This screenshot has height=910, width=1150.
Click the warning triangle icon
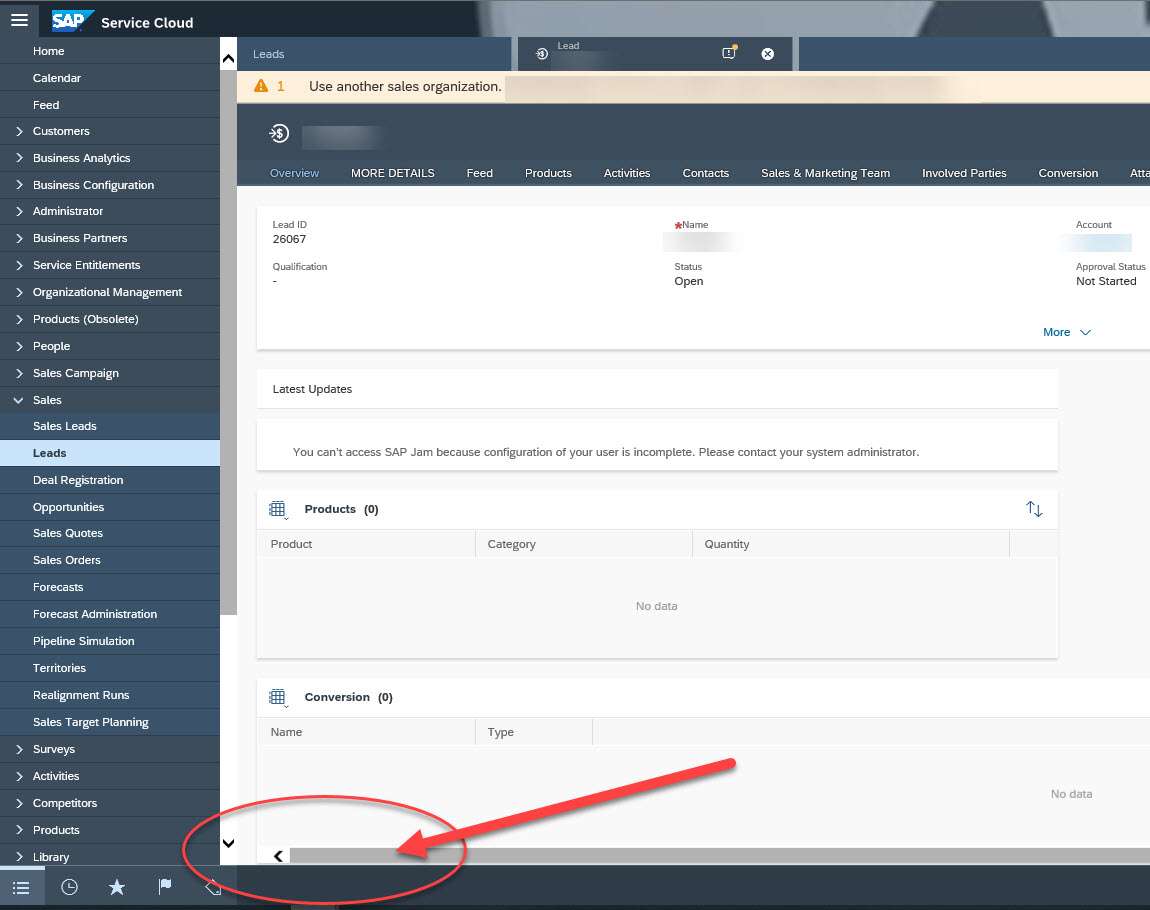point(261,87)
